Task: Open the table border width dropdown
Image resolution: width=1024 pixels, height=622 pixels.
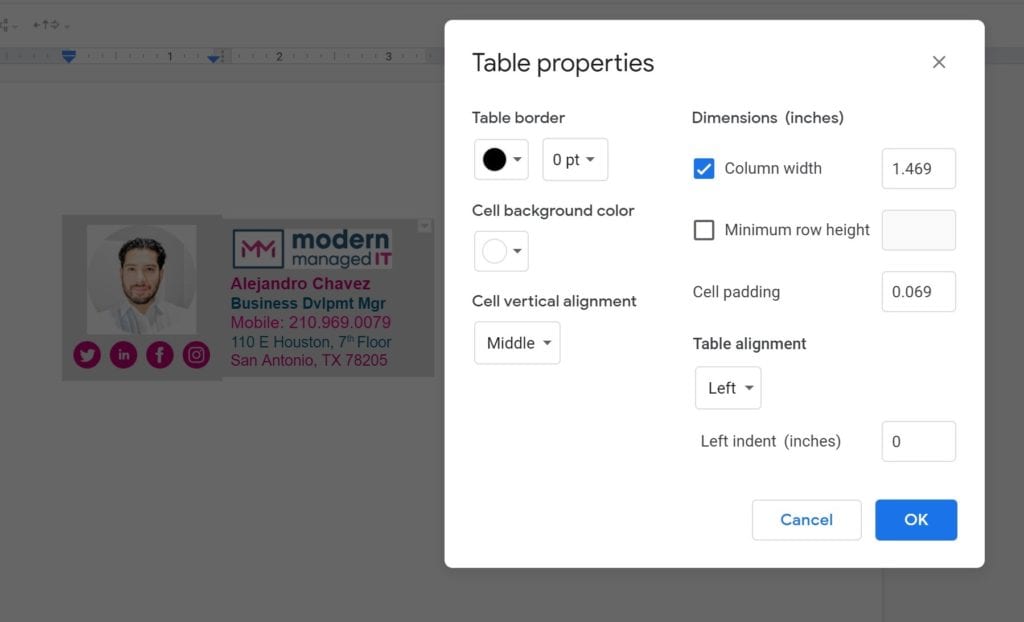Action: coord(575,159)
